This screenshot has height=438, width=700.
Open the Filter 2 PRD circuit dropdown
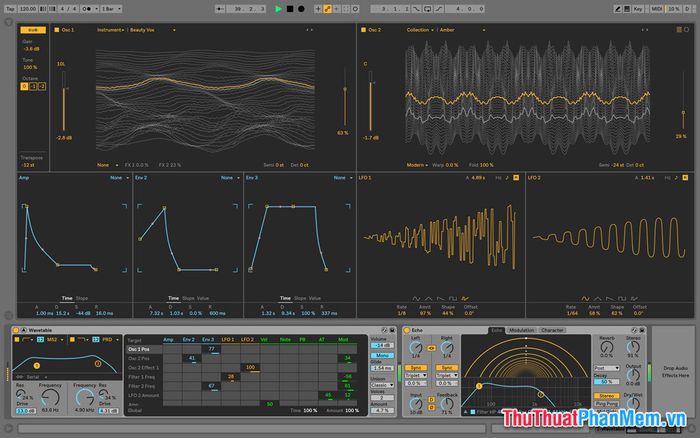[110, 340]
